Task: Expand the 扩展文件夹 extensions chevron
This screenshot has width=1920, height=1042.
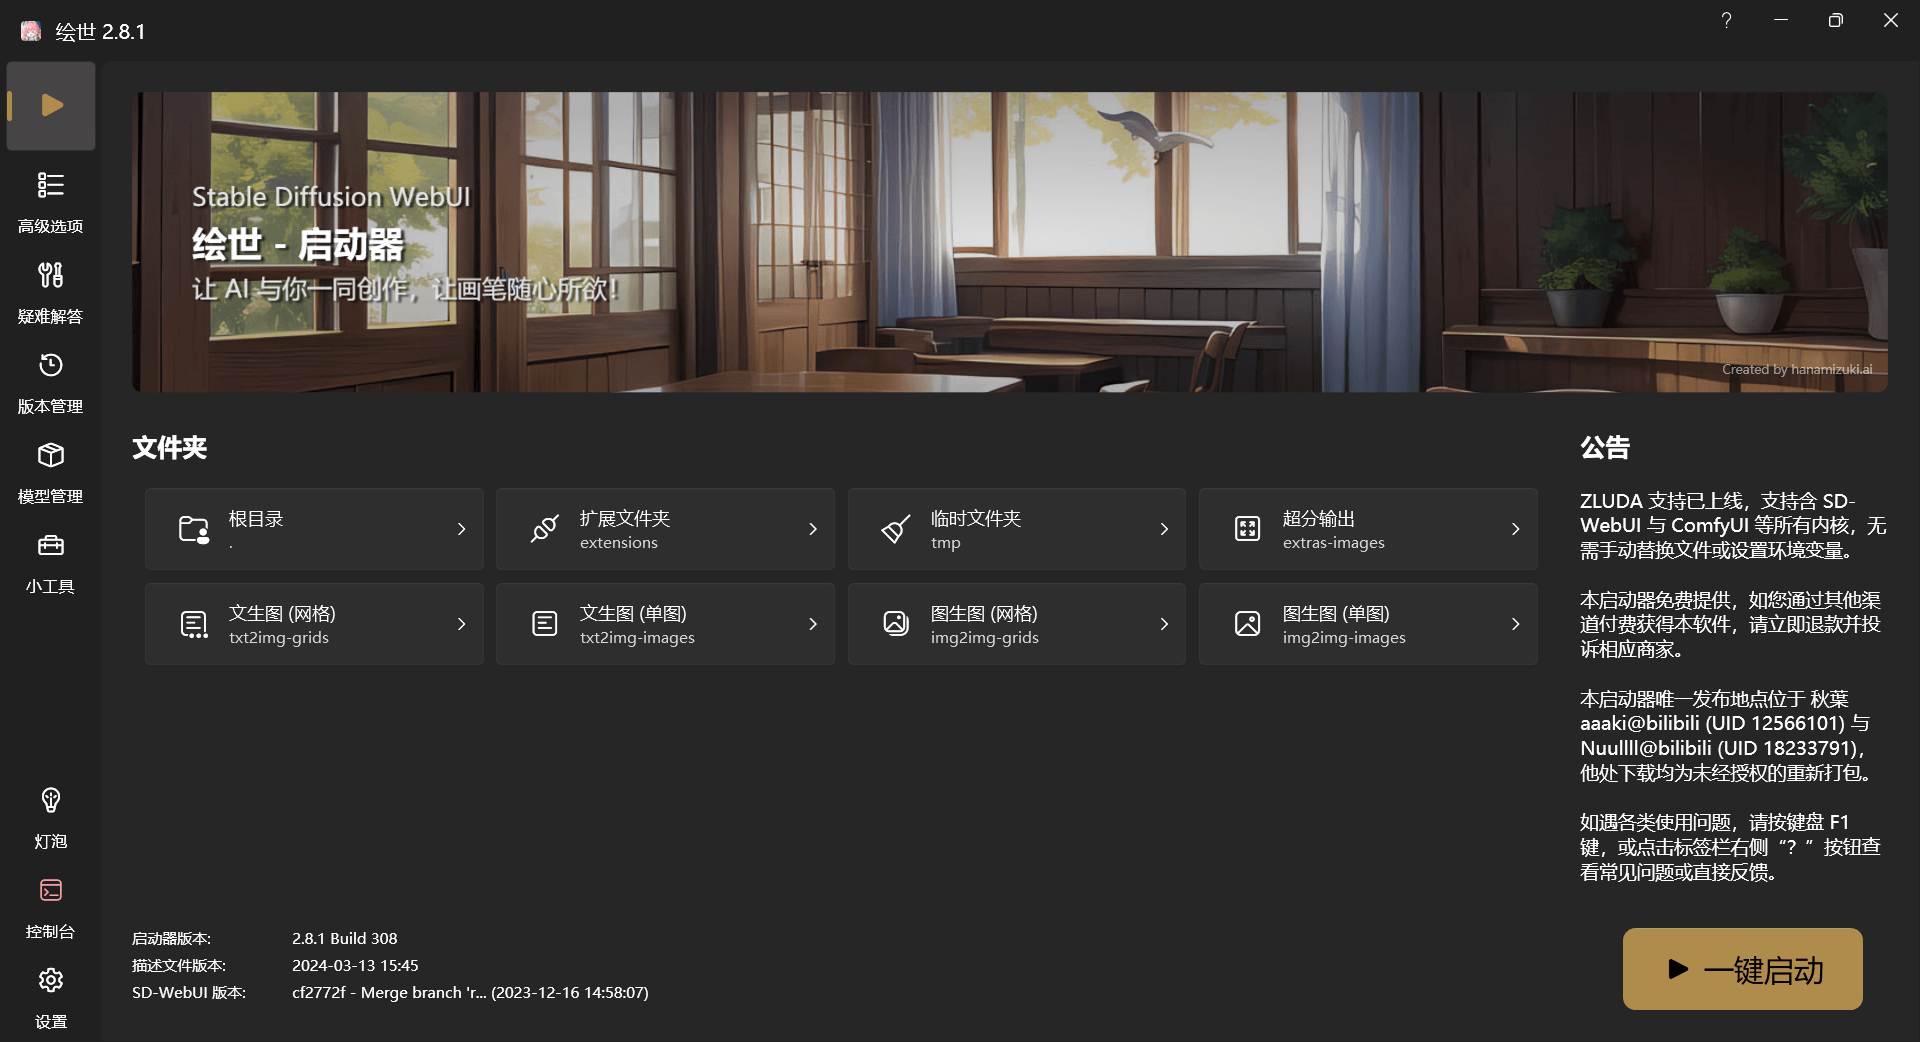Action: 812,529
